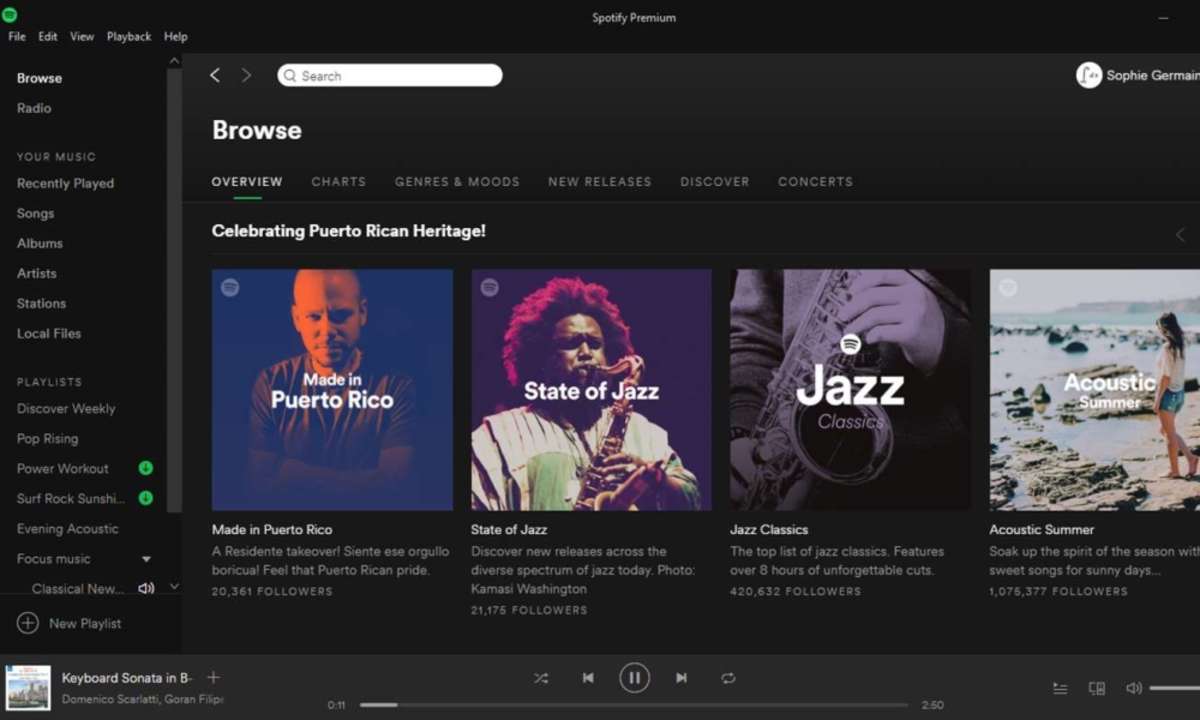The image size is (1200, 720).
Task: Open the New Releases tab
Action: pos(600,182)
